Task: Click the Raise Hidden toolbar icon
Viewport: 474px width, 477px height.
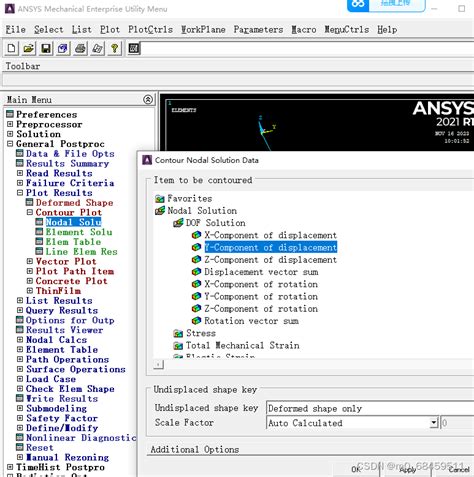Action: pos(134,49)
